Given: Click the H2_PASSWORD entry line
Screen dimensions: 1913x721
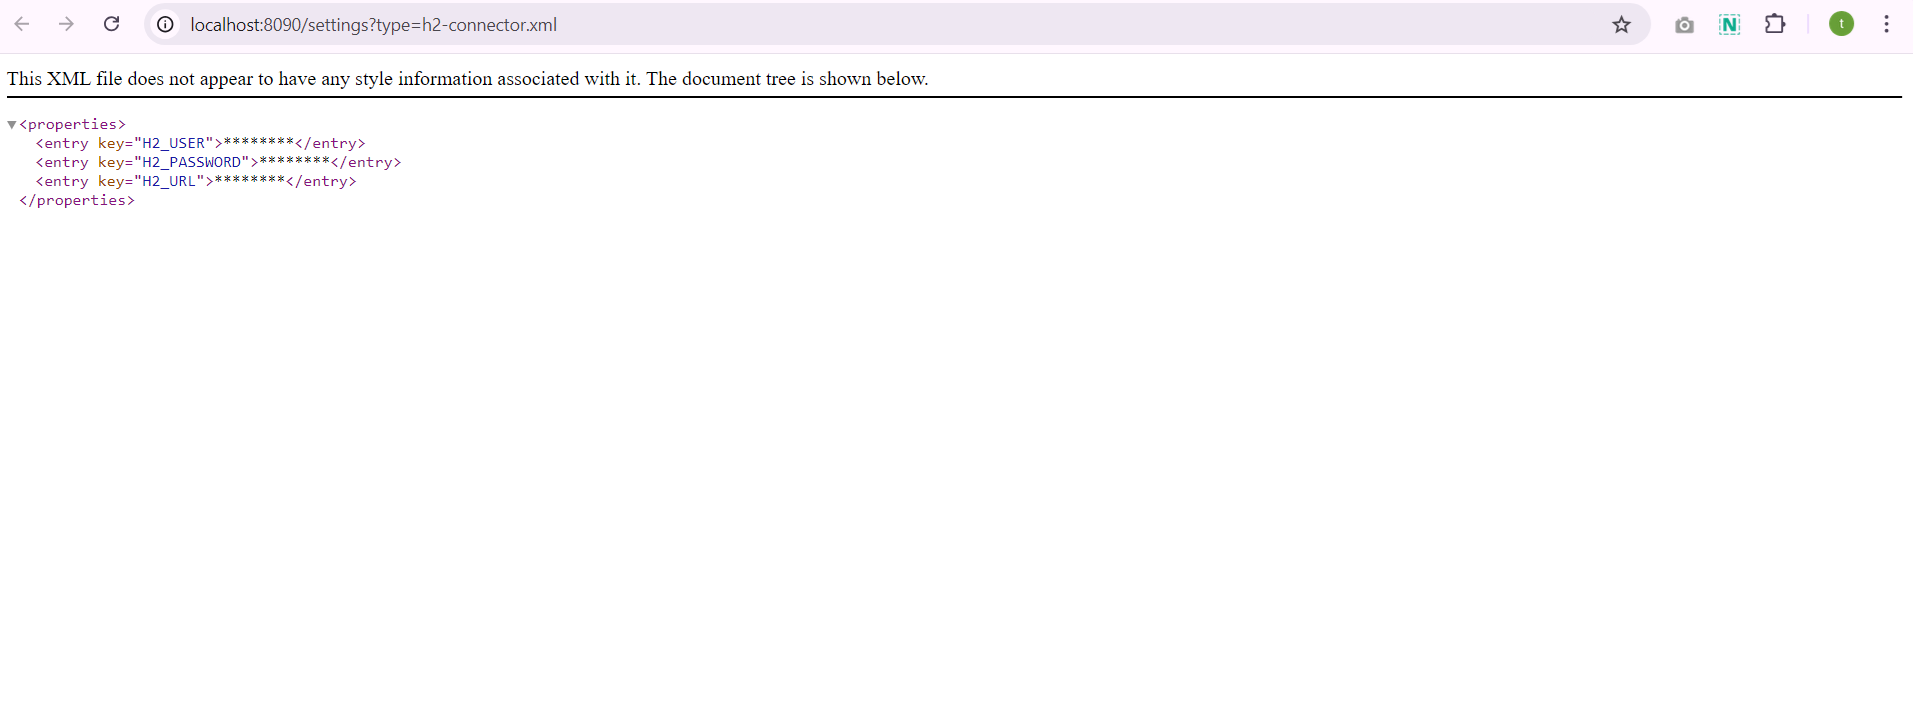Looking at the screenshot, I should point(218,162).
